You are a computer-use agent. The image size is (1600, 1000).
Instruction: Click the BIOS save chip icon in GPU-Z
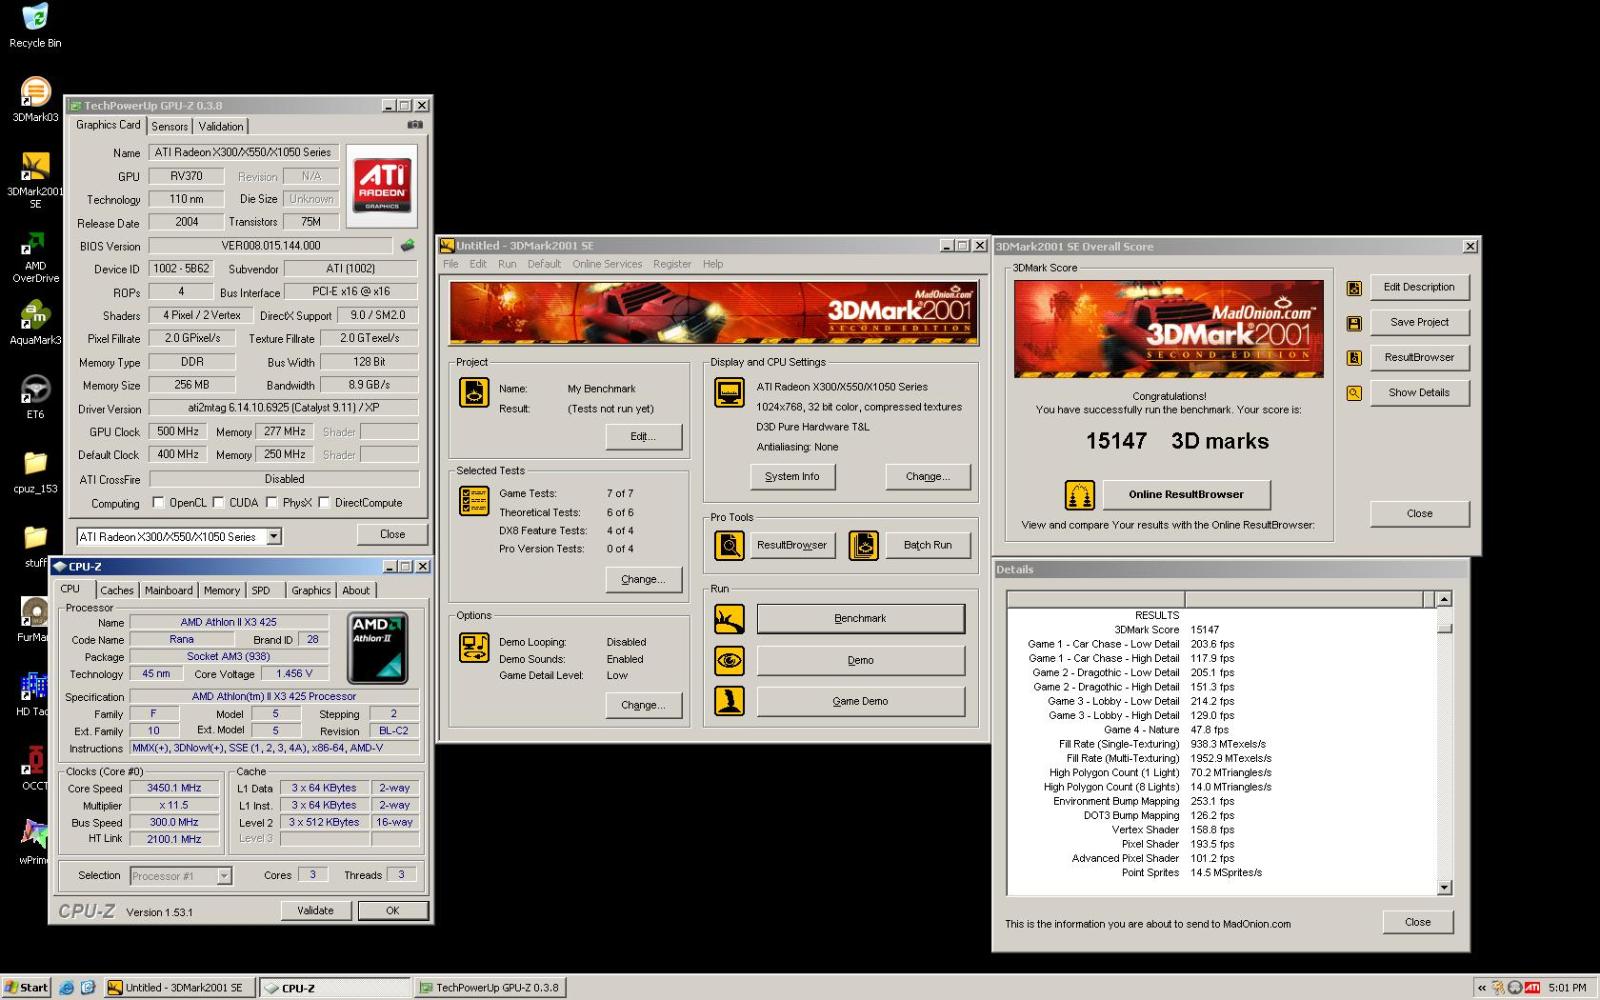tap(408, 245)
